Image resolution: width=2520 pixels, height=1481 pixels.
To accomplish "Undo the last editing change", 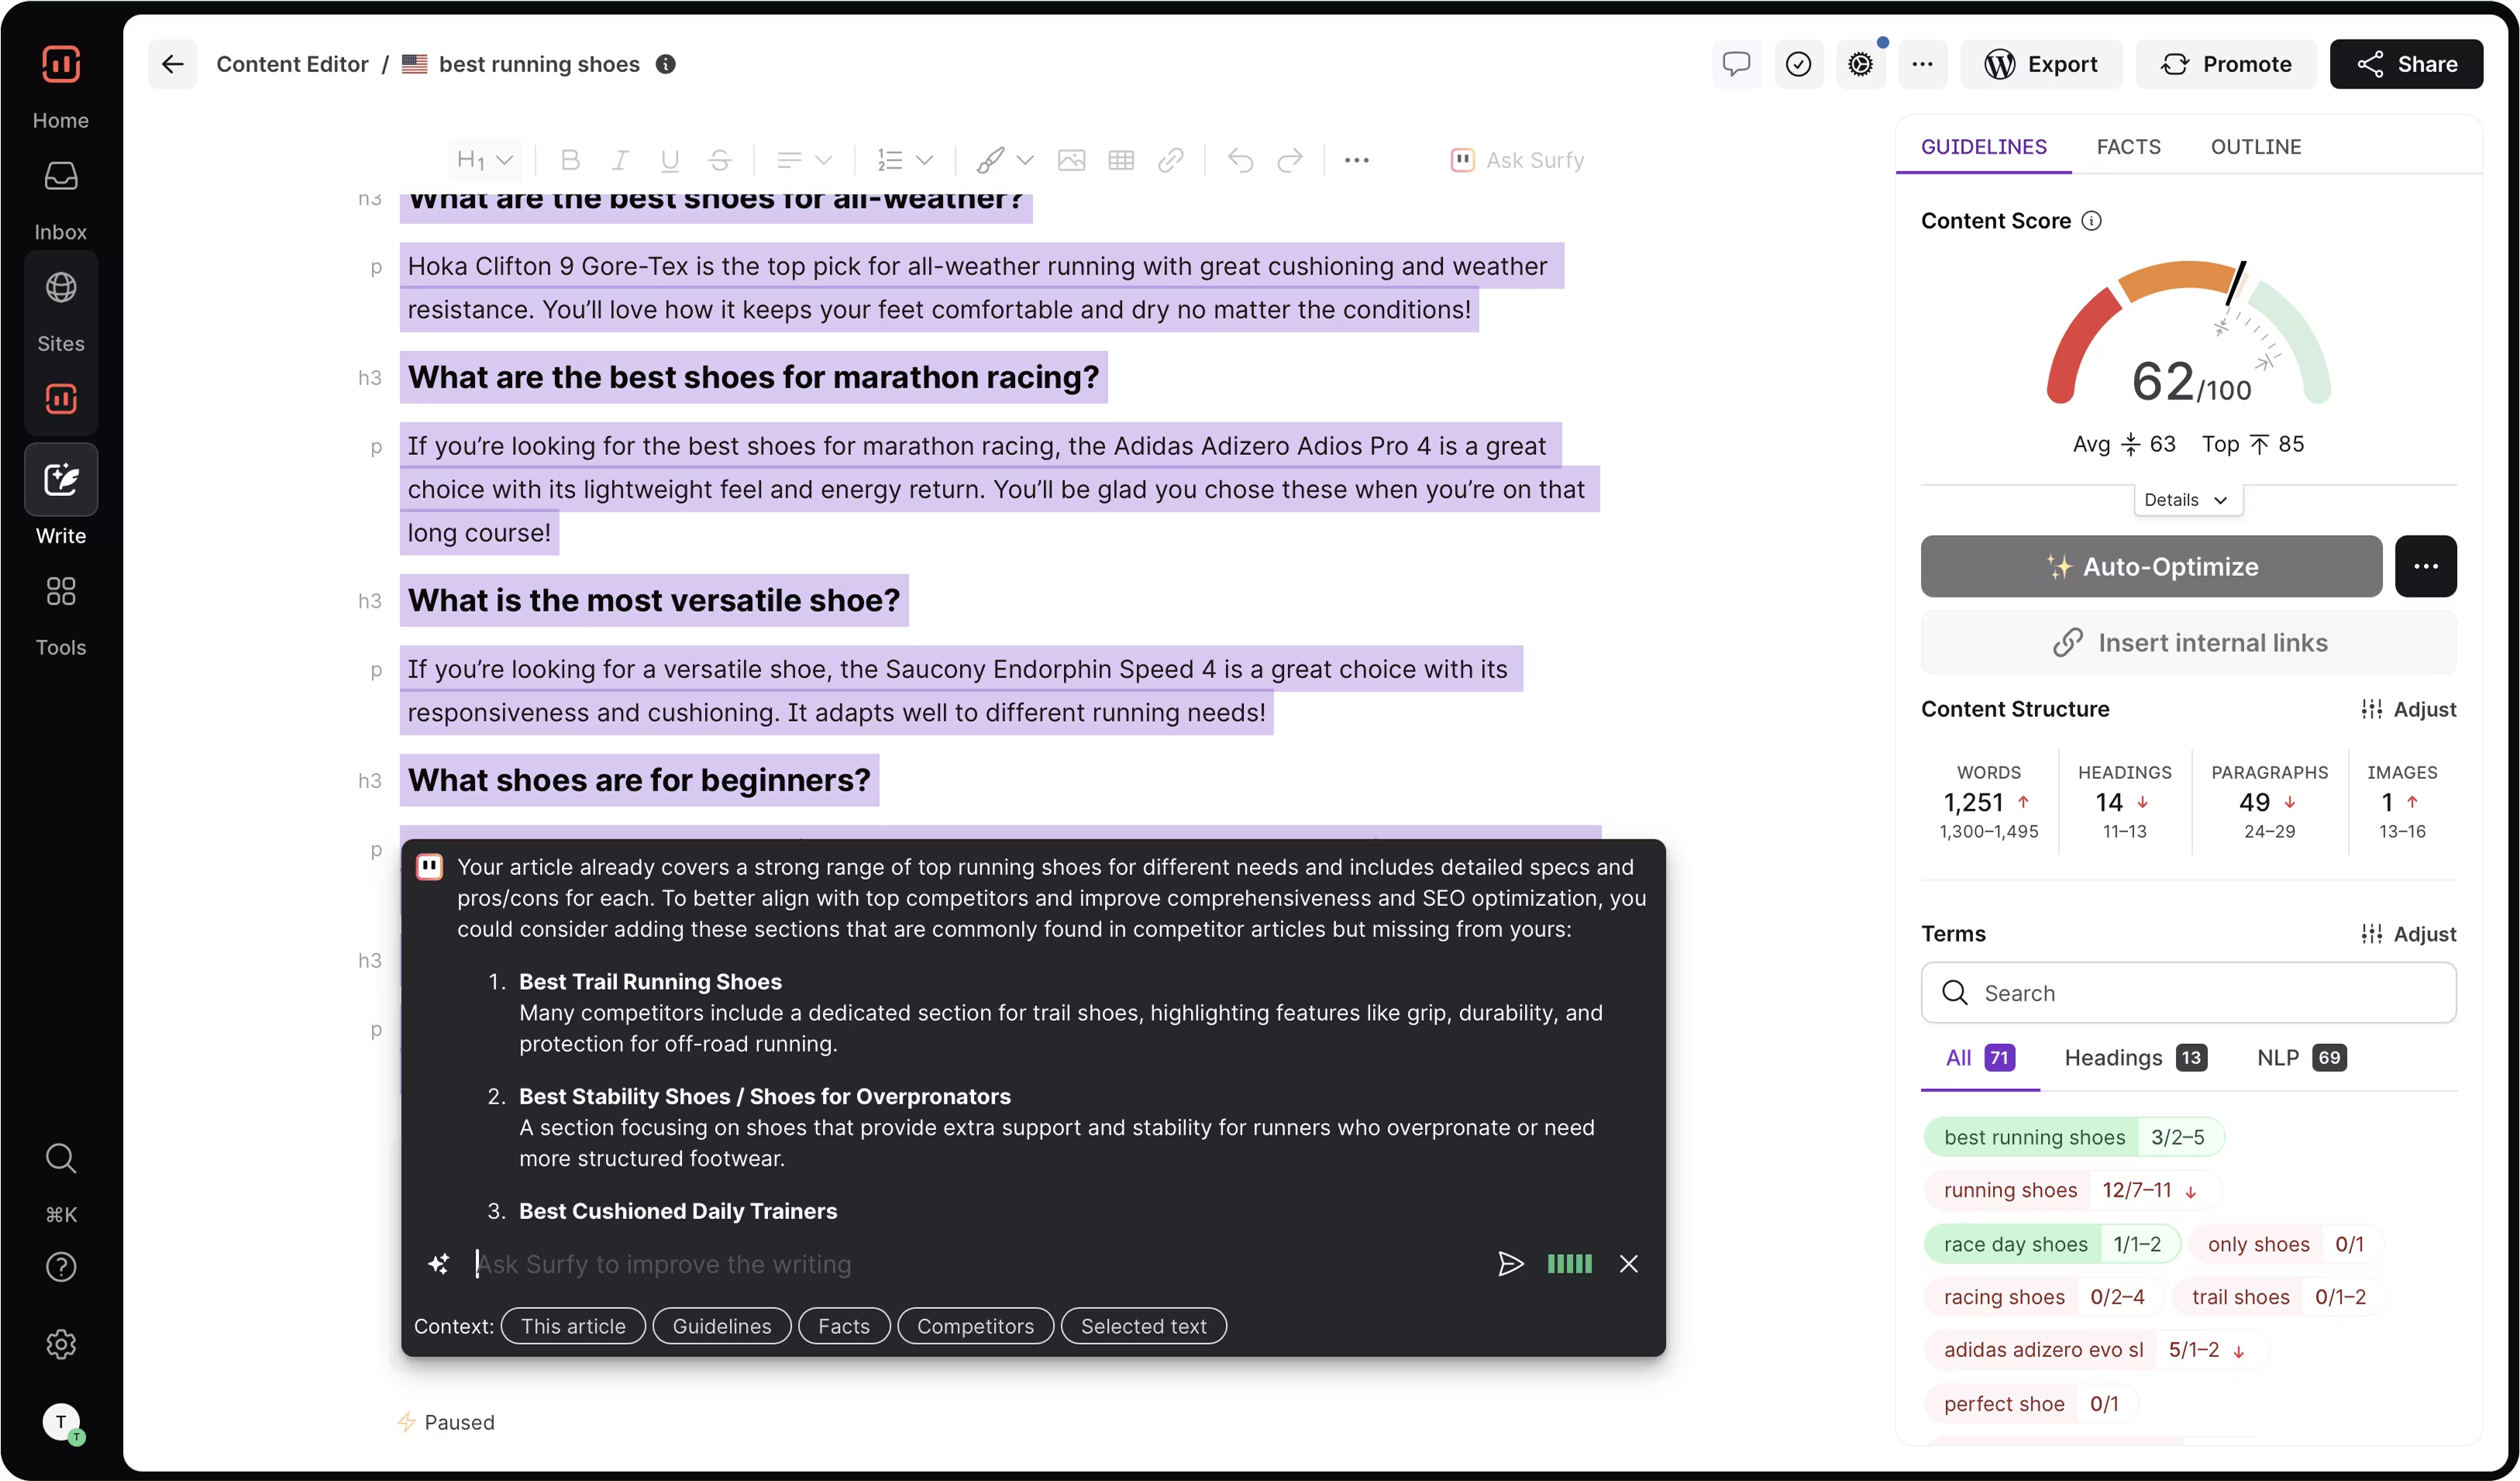I will pyautogui.click(x=1239, y=160).
